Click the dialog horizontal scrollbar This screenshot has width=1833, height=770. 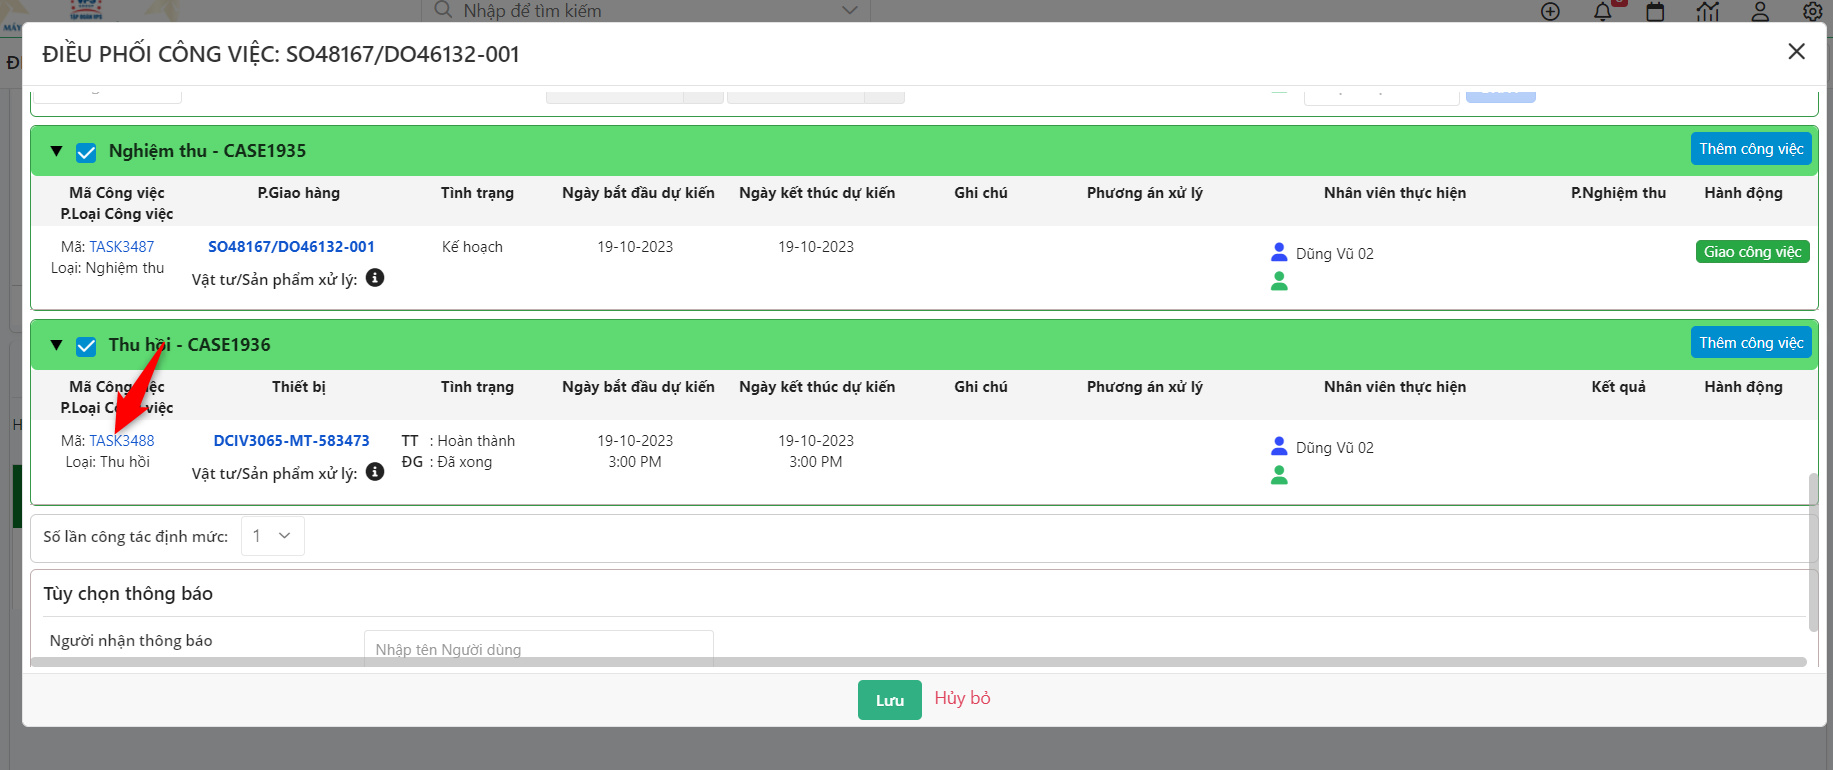pyautogui.click(x=918, y=662)
